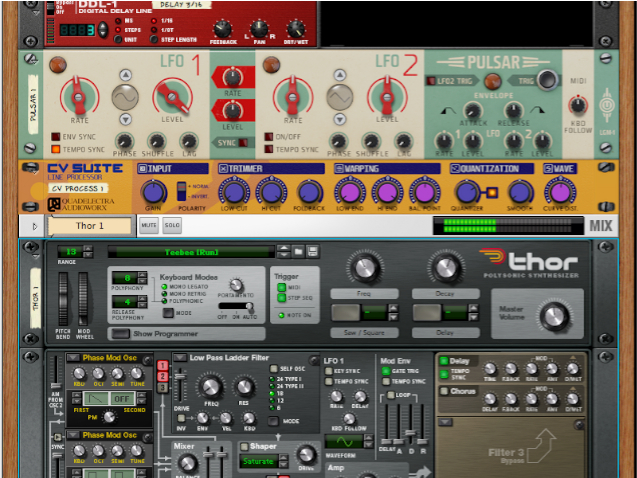Screen dimensions: 637x478
Task: Click the Low Pass Ladder Filter Freq knob
Action: pyautogui.click(x=211, y=386)
